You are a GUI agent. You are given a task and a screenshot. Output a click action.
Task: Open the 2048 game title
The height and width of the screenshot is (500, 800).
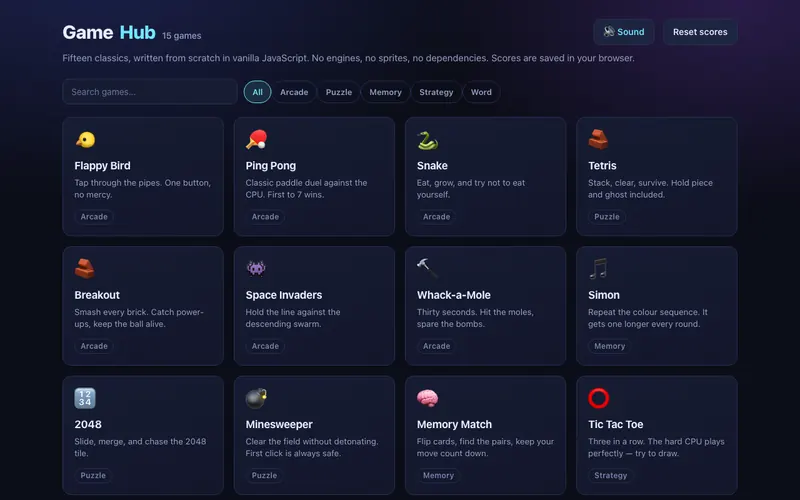coord(88,424)
